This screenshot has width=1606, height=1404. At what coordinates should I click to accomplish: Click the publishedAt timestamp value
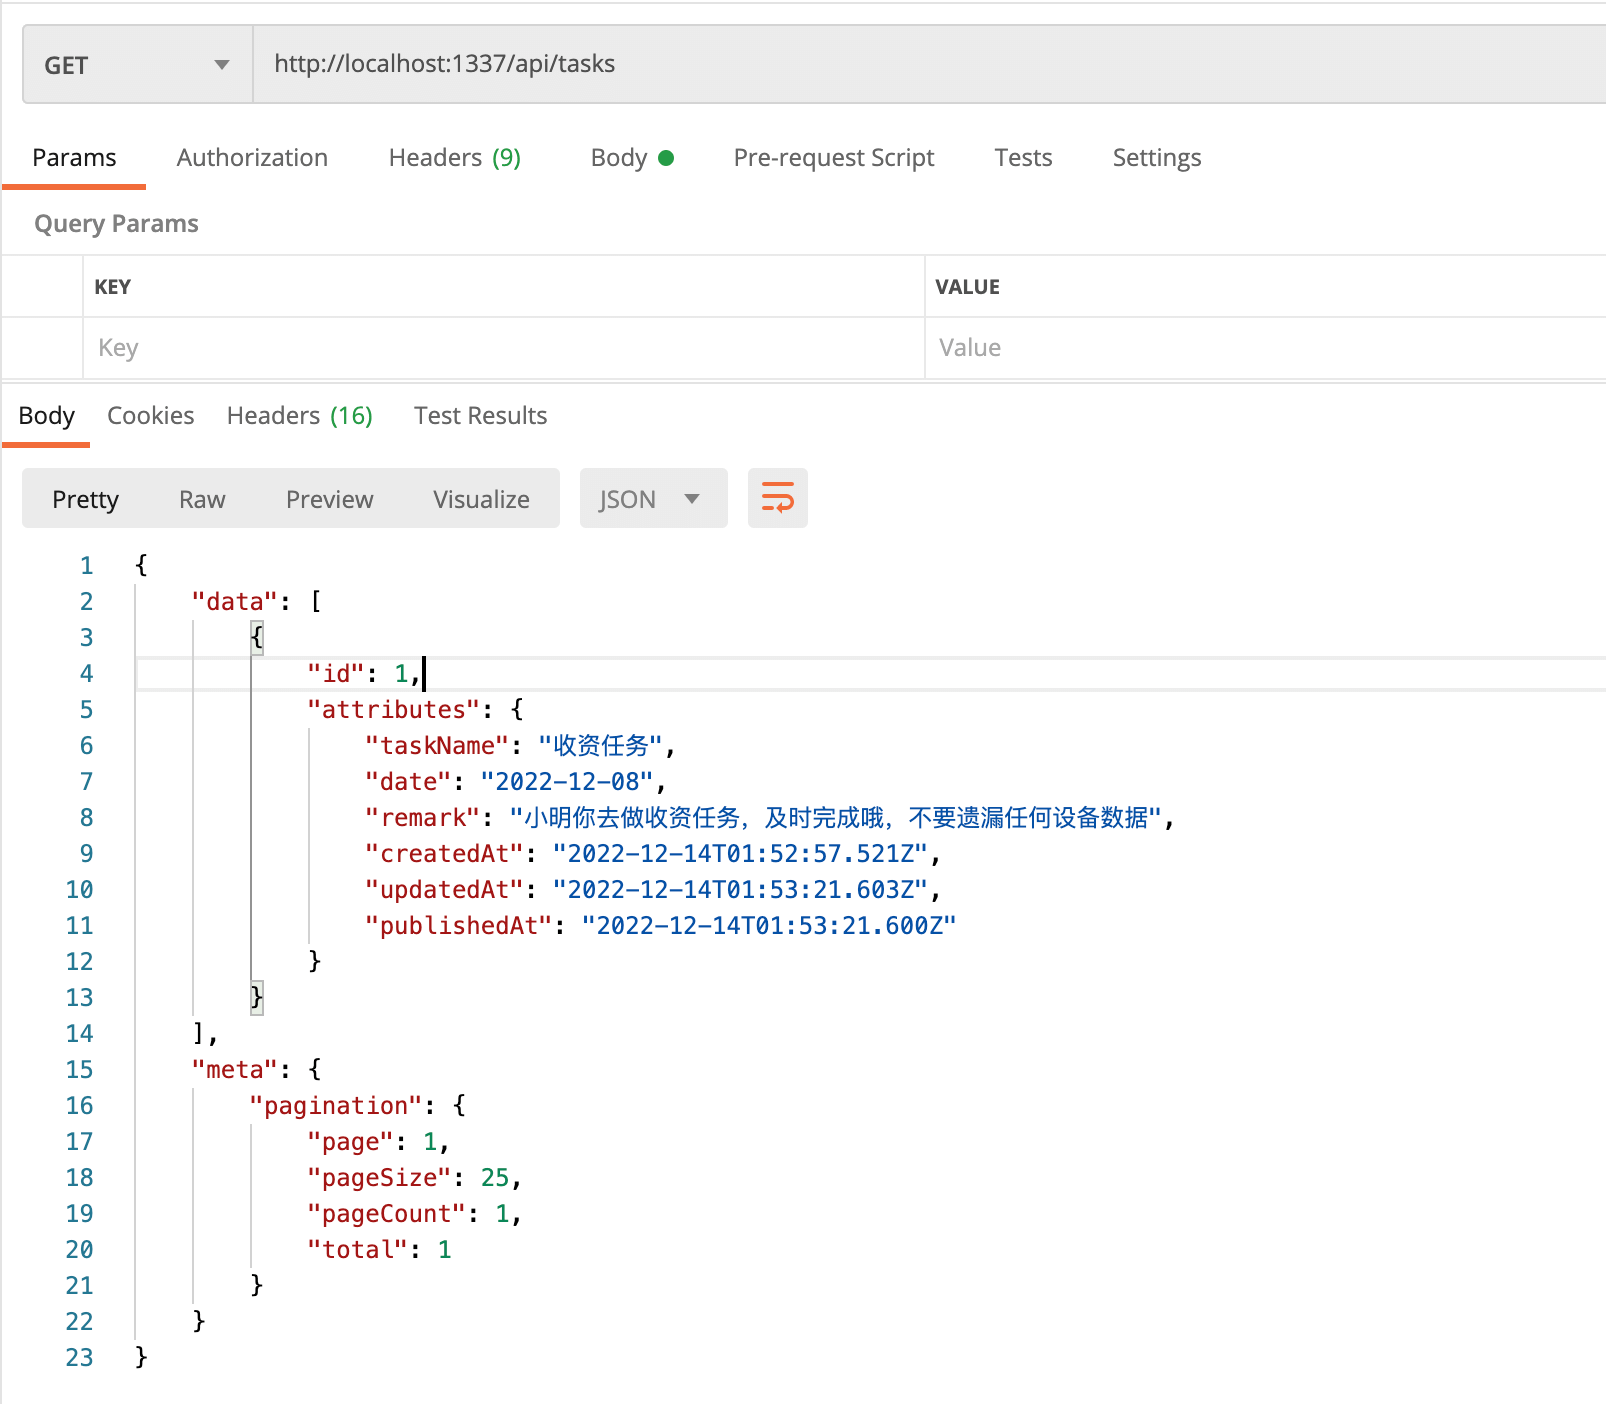click(x=769, y=926)
